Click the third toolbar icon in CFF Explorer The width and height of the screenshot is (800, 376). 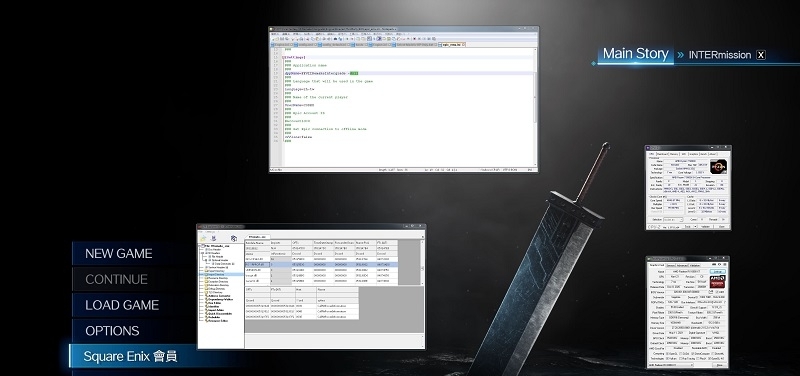point(234,238)
